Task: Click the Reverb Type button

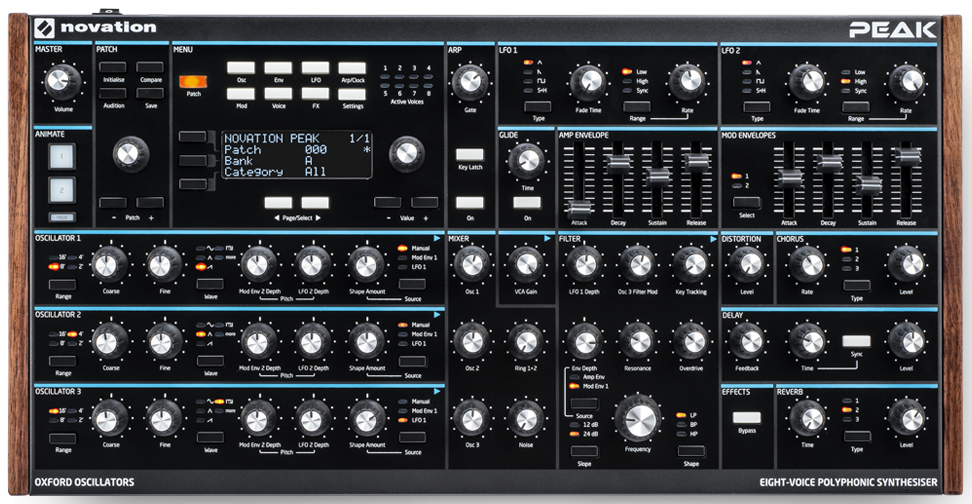Action: pos(857,436)
